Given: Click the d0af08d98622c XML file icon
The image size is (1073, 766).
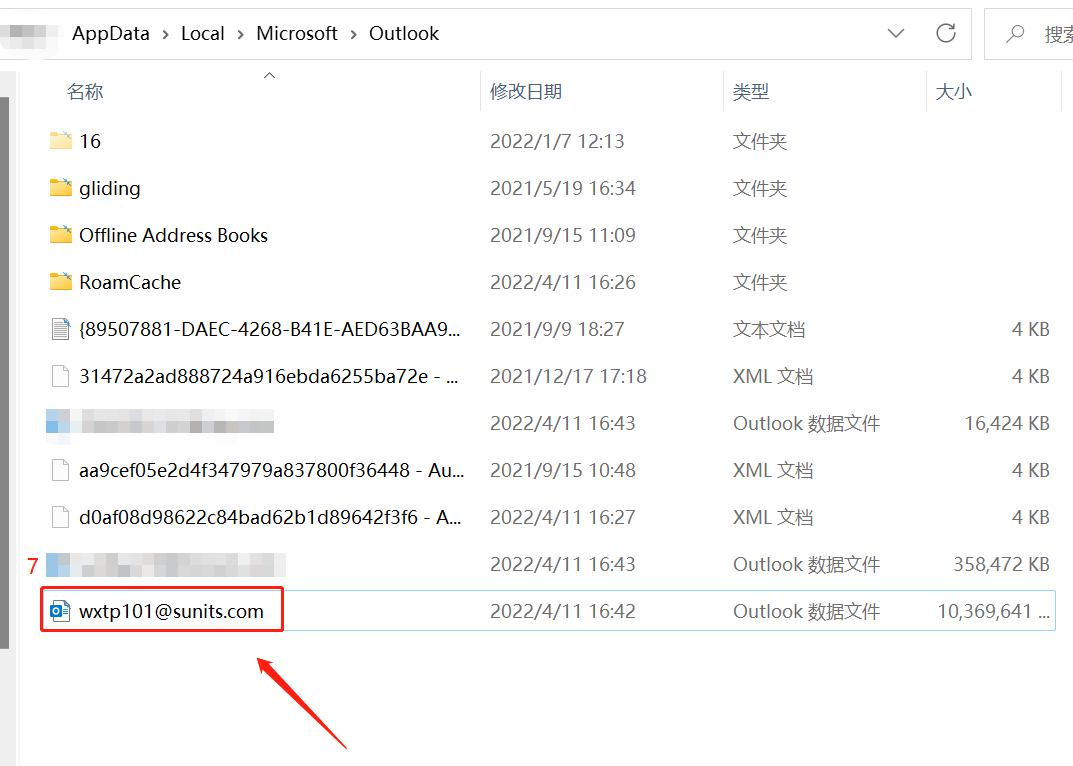Looking at the screenshot, I should pos(61,517).
